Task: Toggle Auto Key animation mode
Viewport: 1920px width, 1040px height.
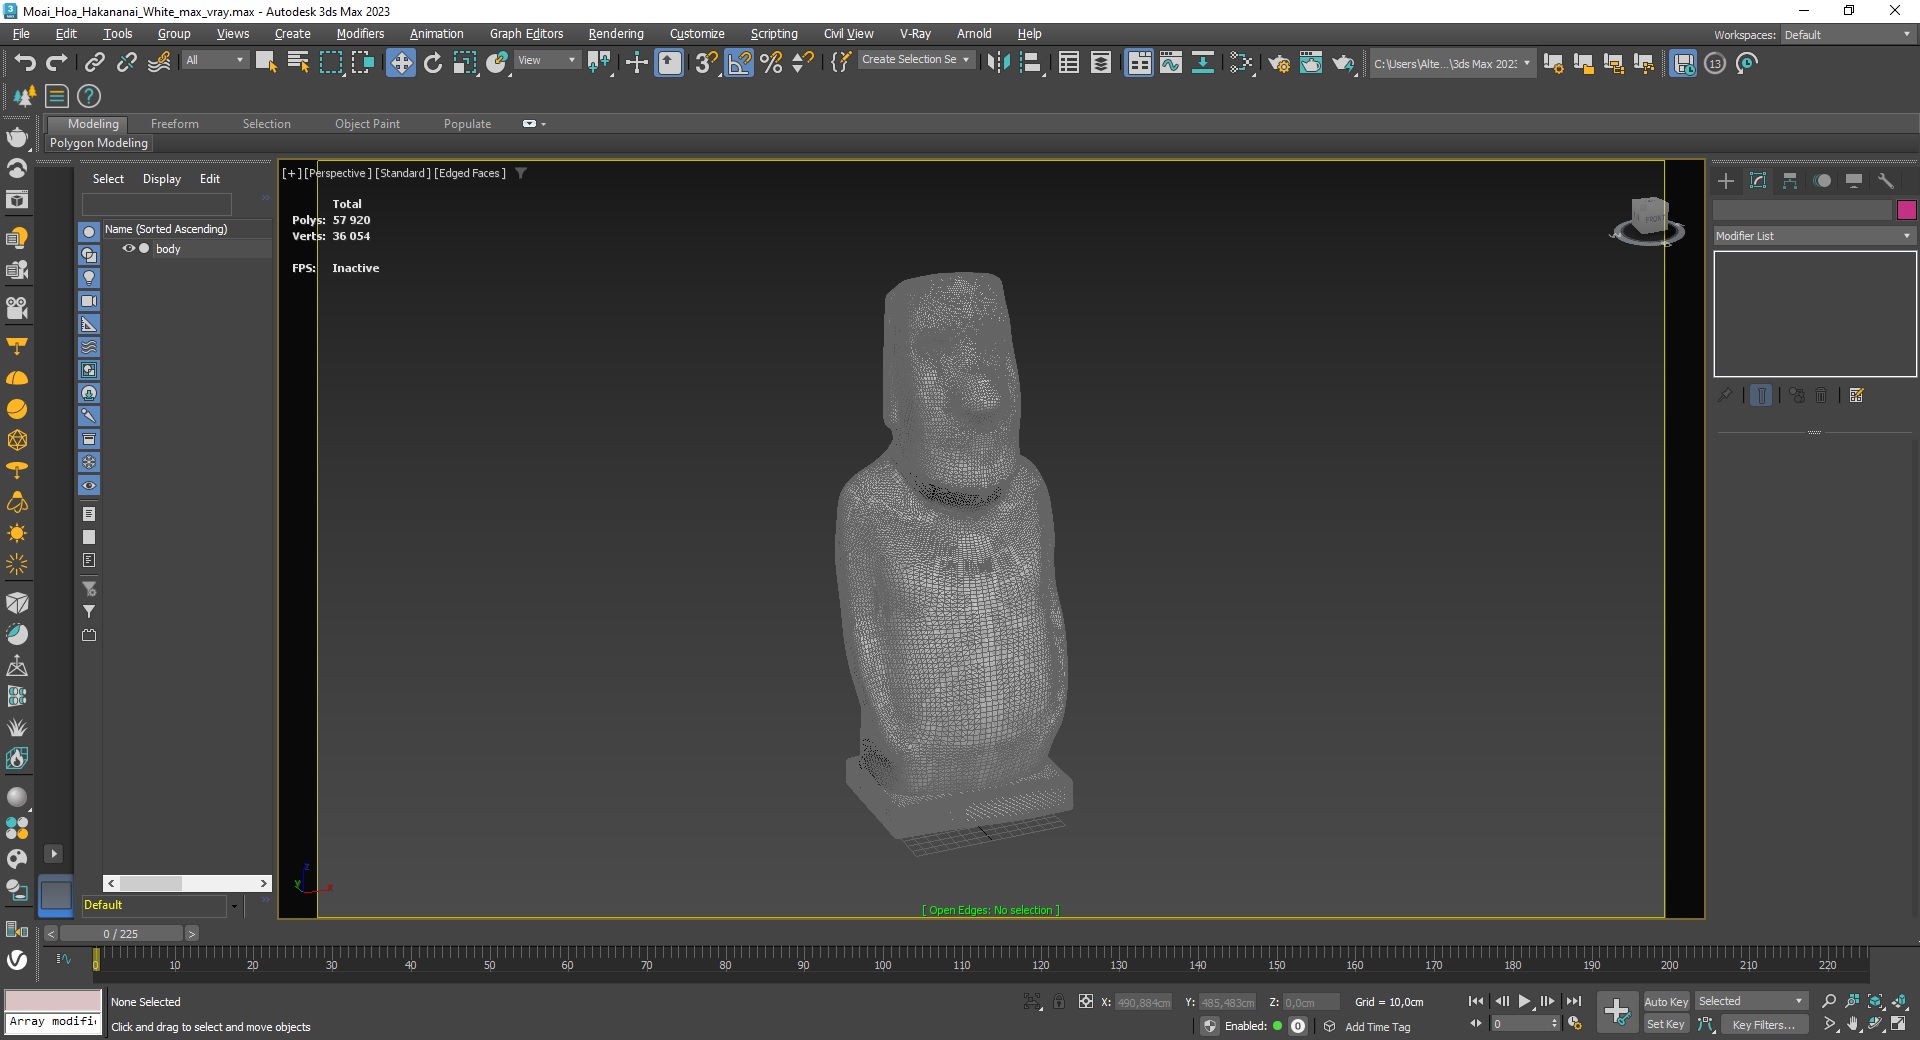Action: pyautogui.click(x=1666, y=1001)
